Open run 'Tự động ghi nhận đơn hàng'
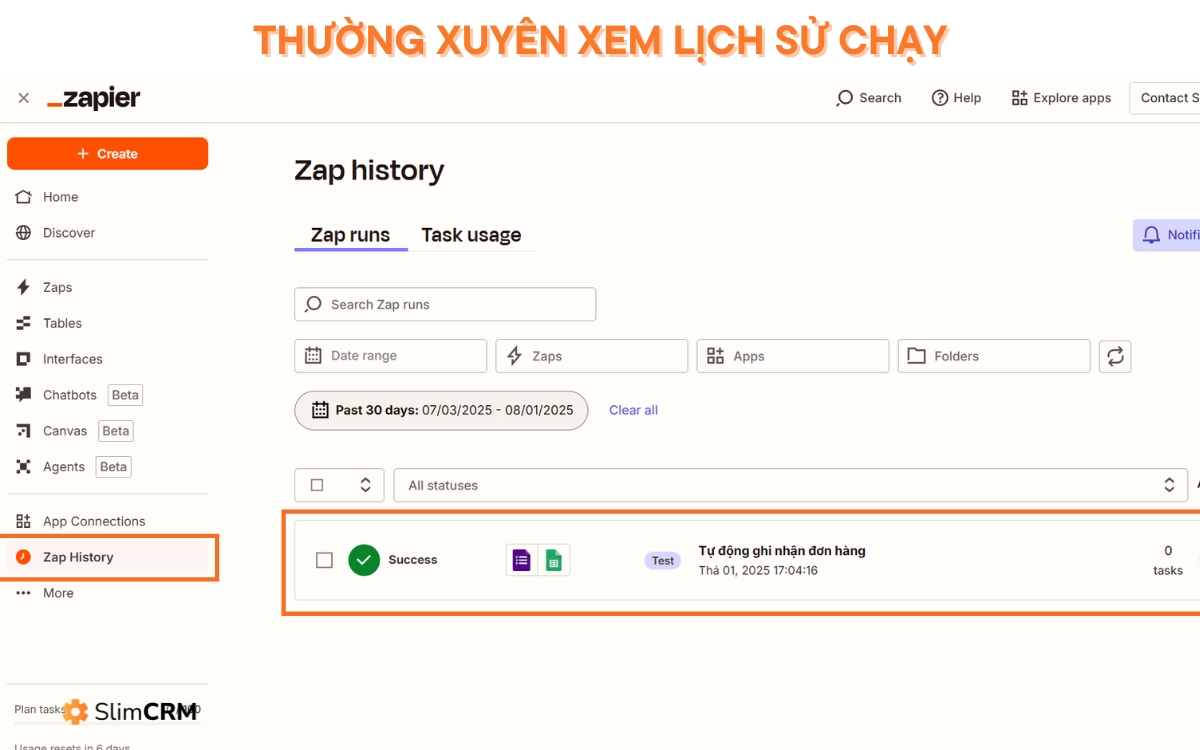The image size is (1200, 750). tap(782, 551)
